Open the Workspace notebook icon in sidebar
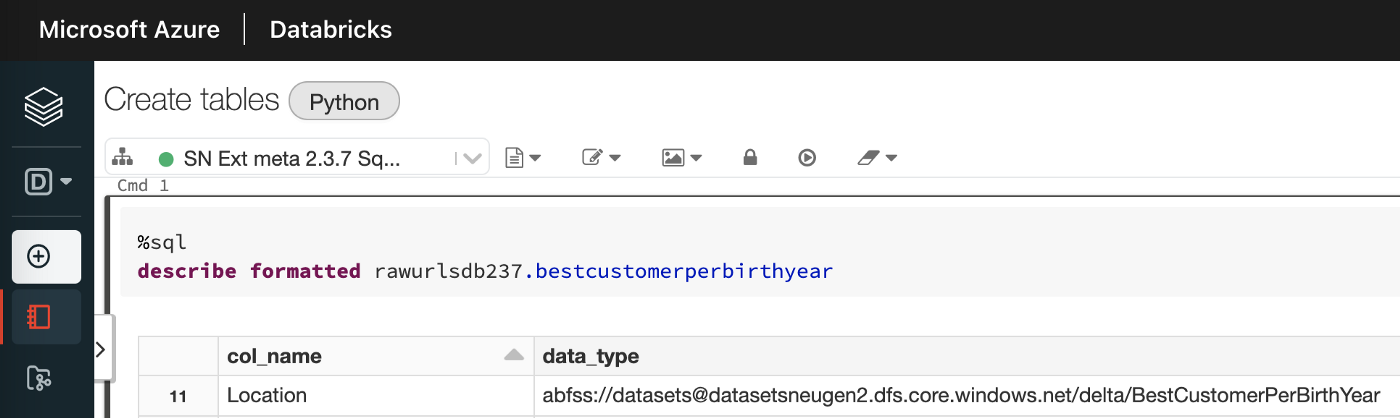Screen dimensions: 1400x418 (40, 318)
